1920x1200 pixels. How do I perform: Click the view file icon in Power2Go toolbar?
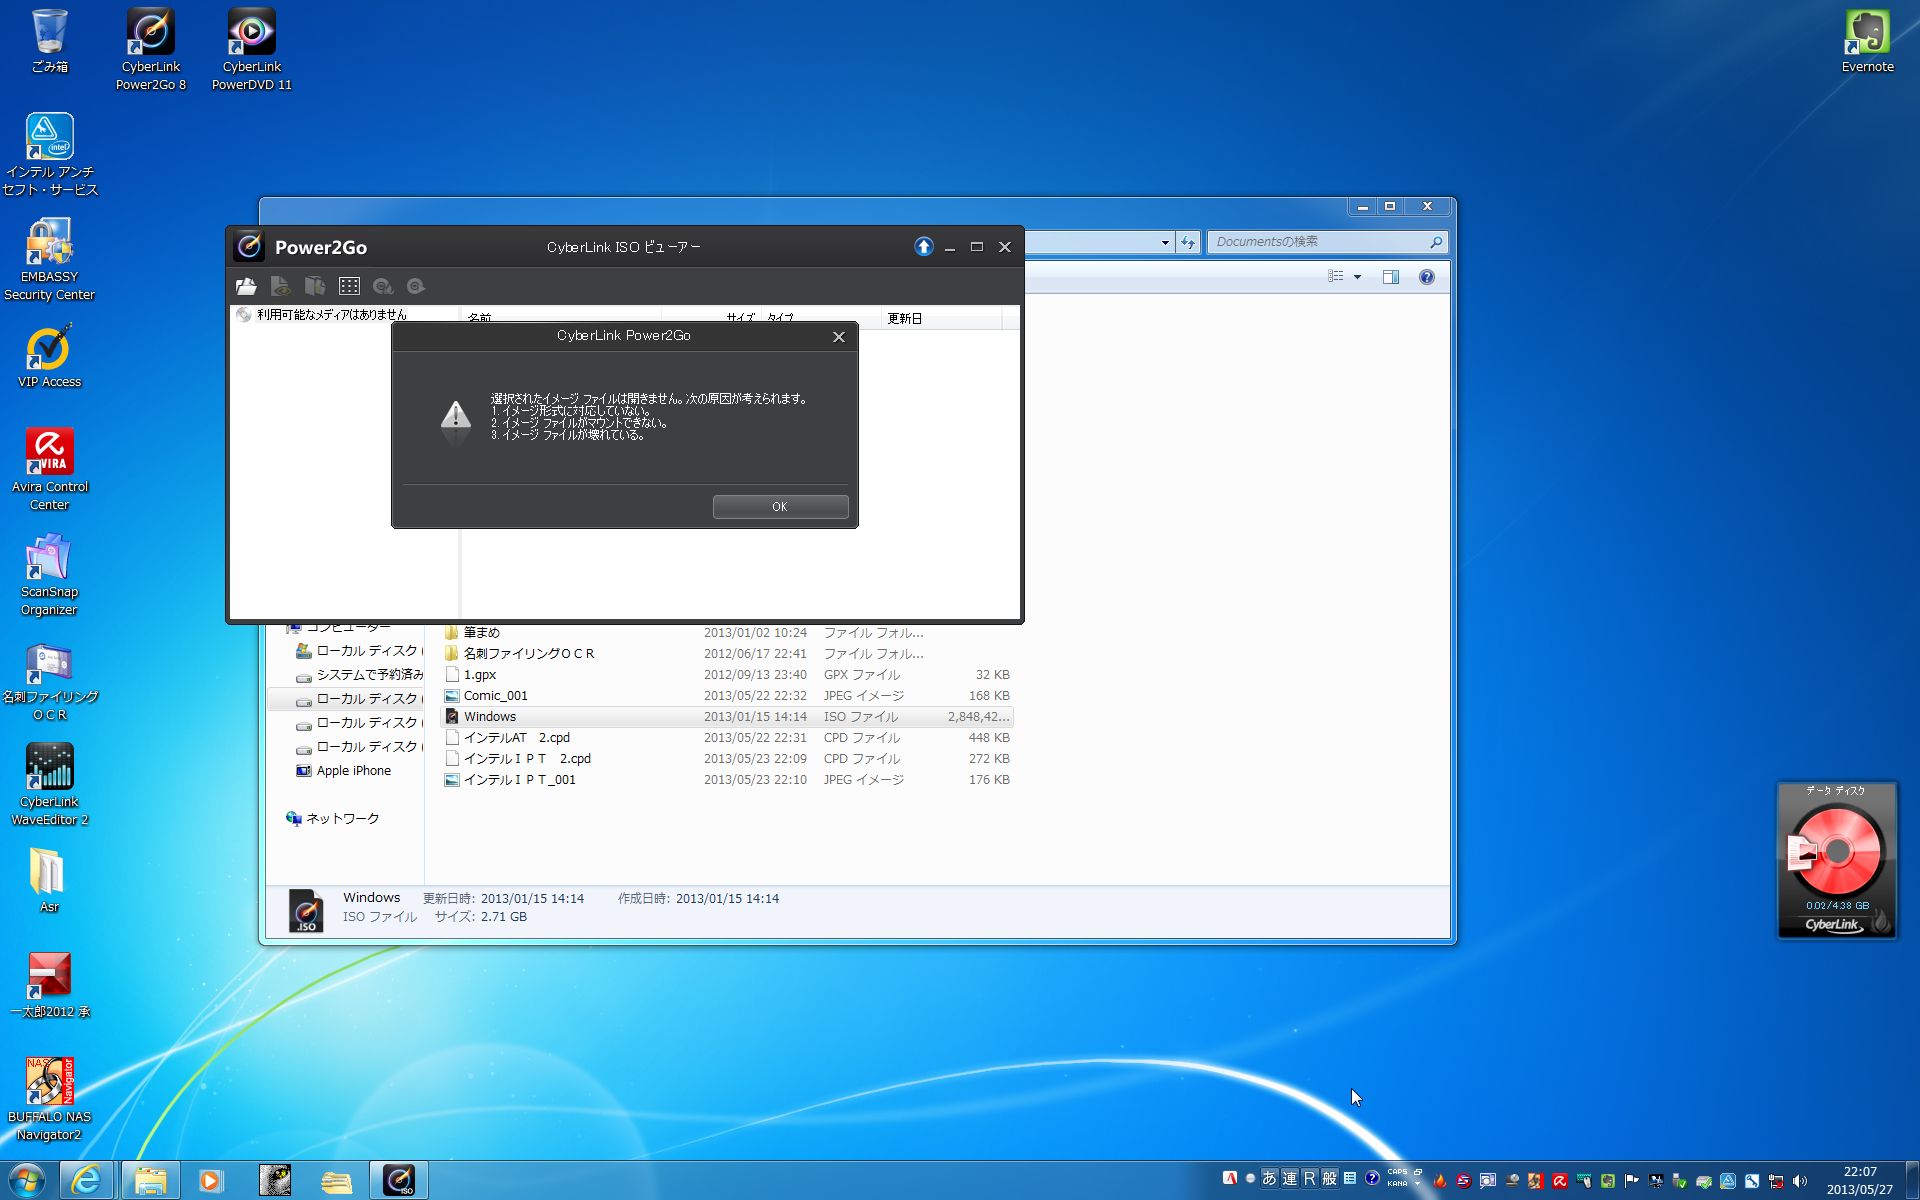[281, 286]
